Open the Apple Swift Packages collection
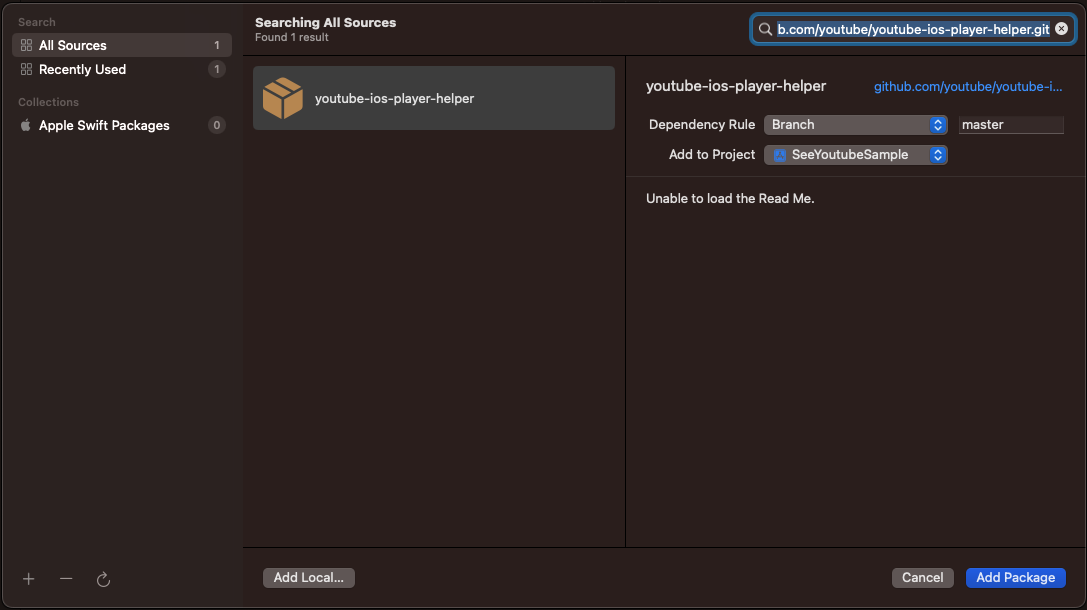 coord(122,125)
